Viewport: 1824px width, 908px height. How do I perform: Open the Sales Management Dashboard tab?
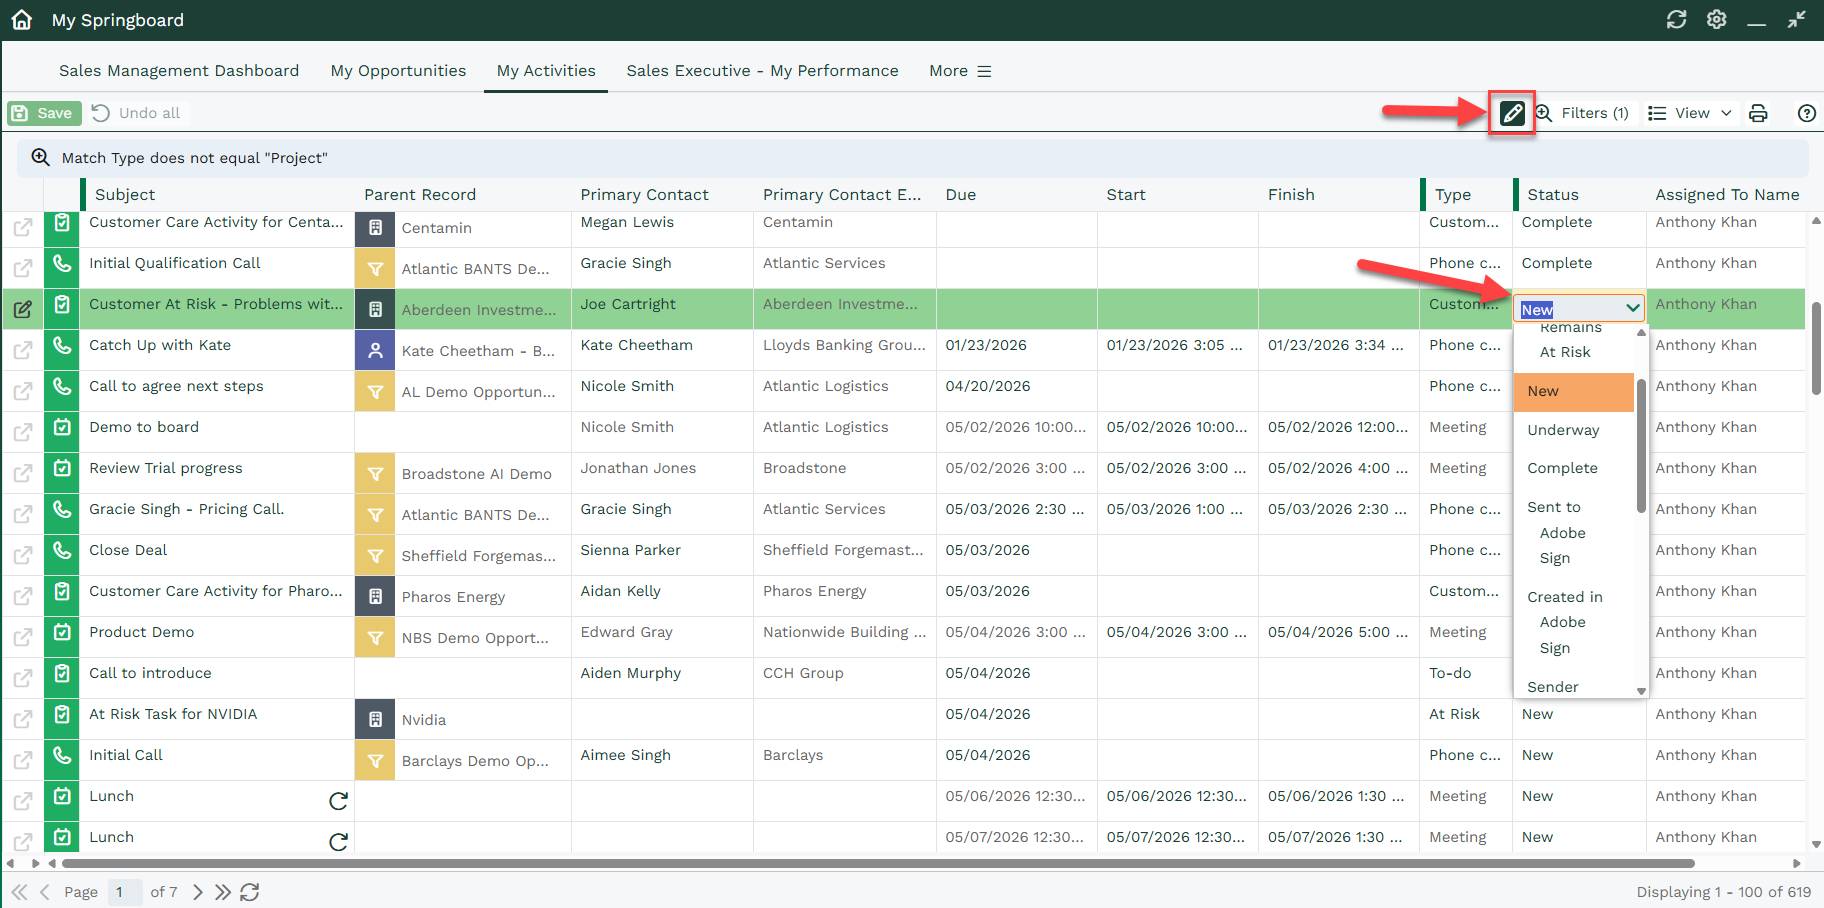click(x=179, y=71)
